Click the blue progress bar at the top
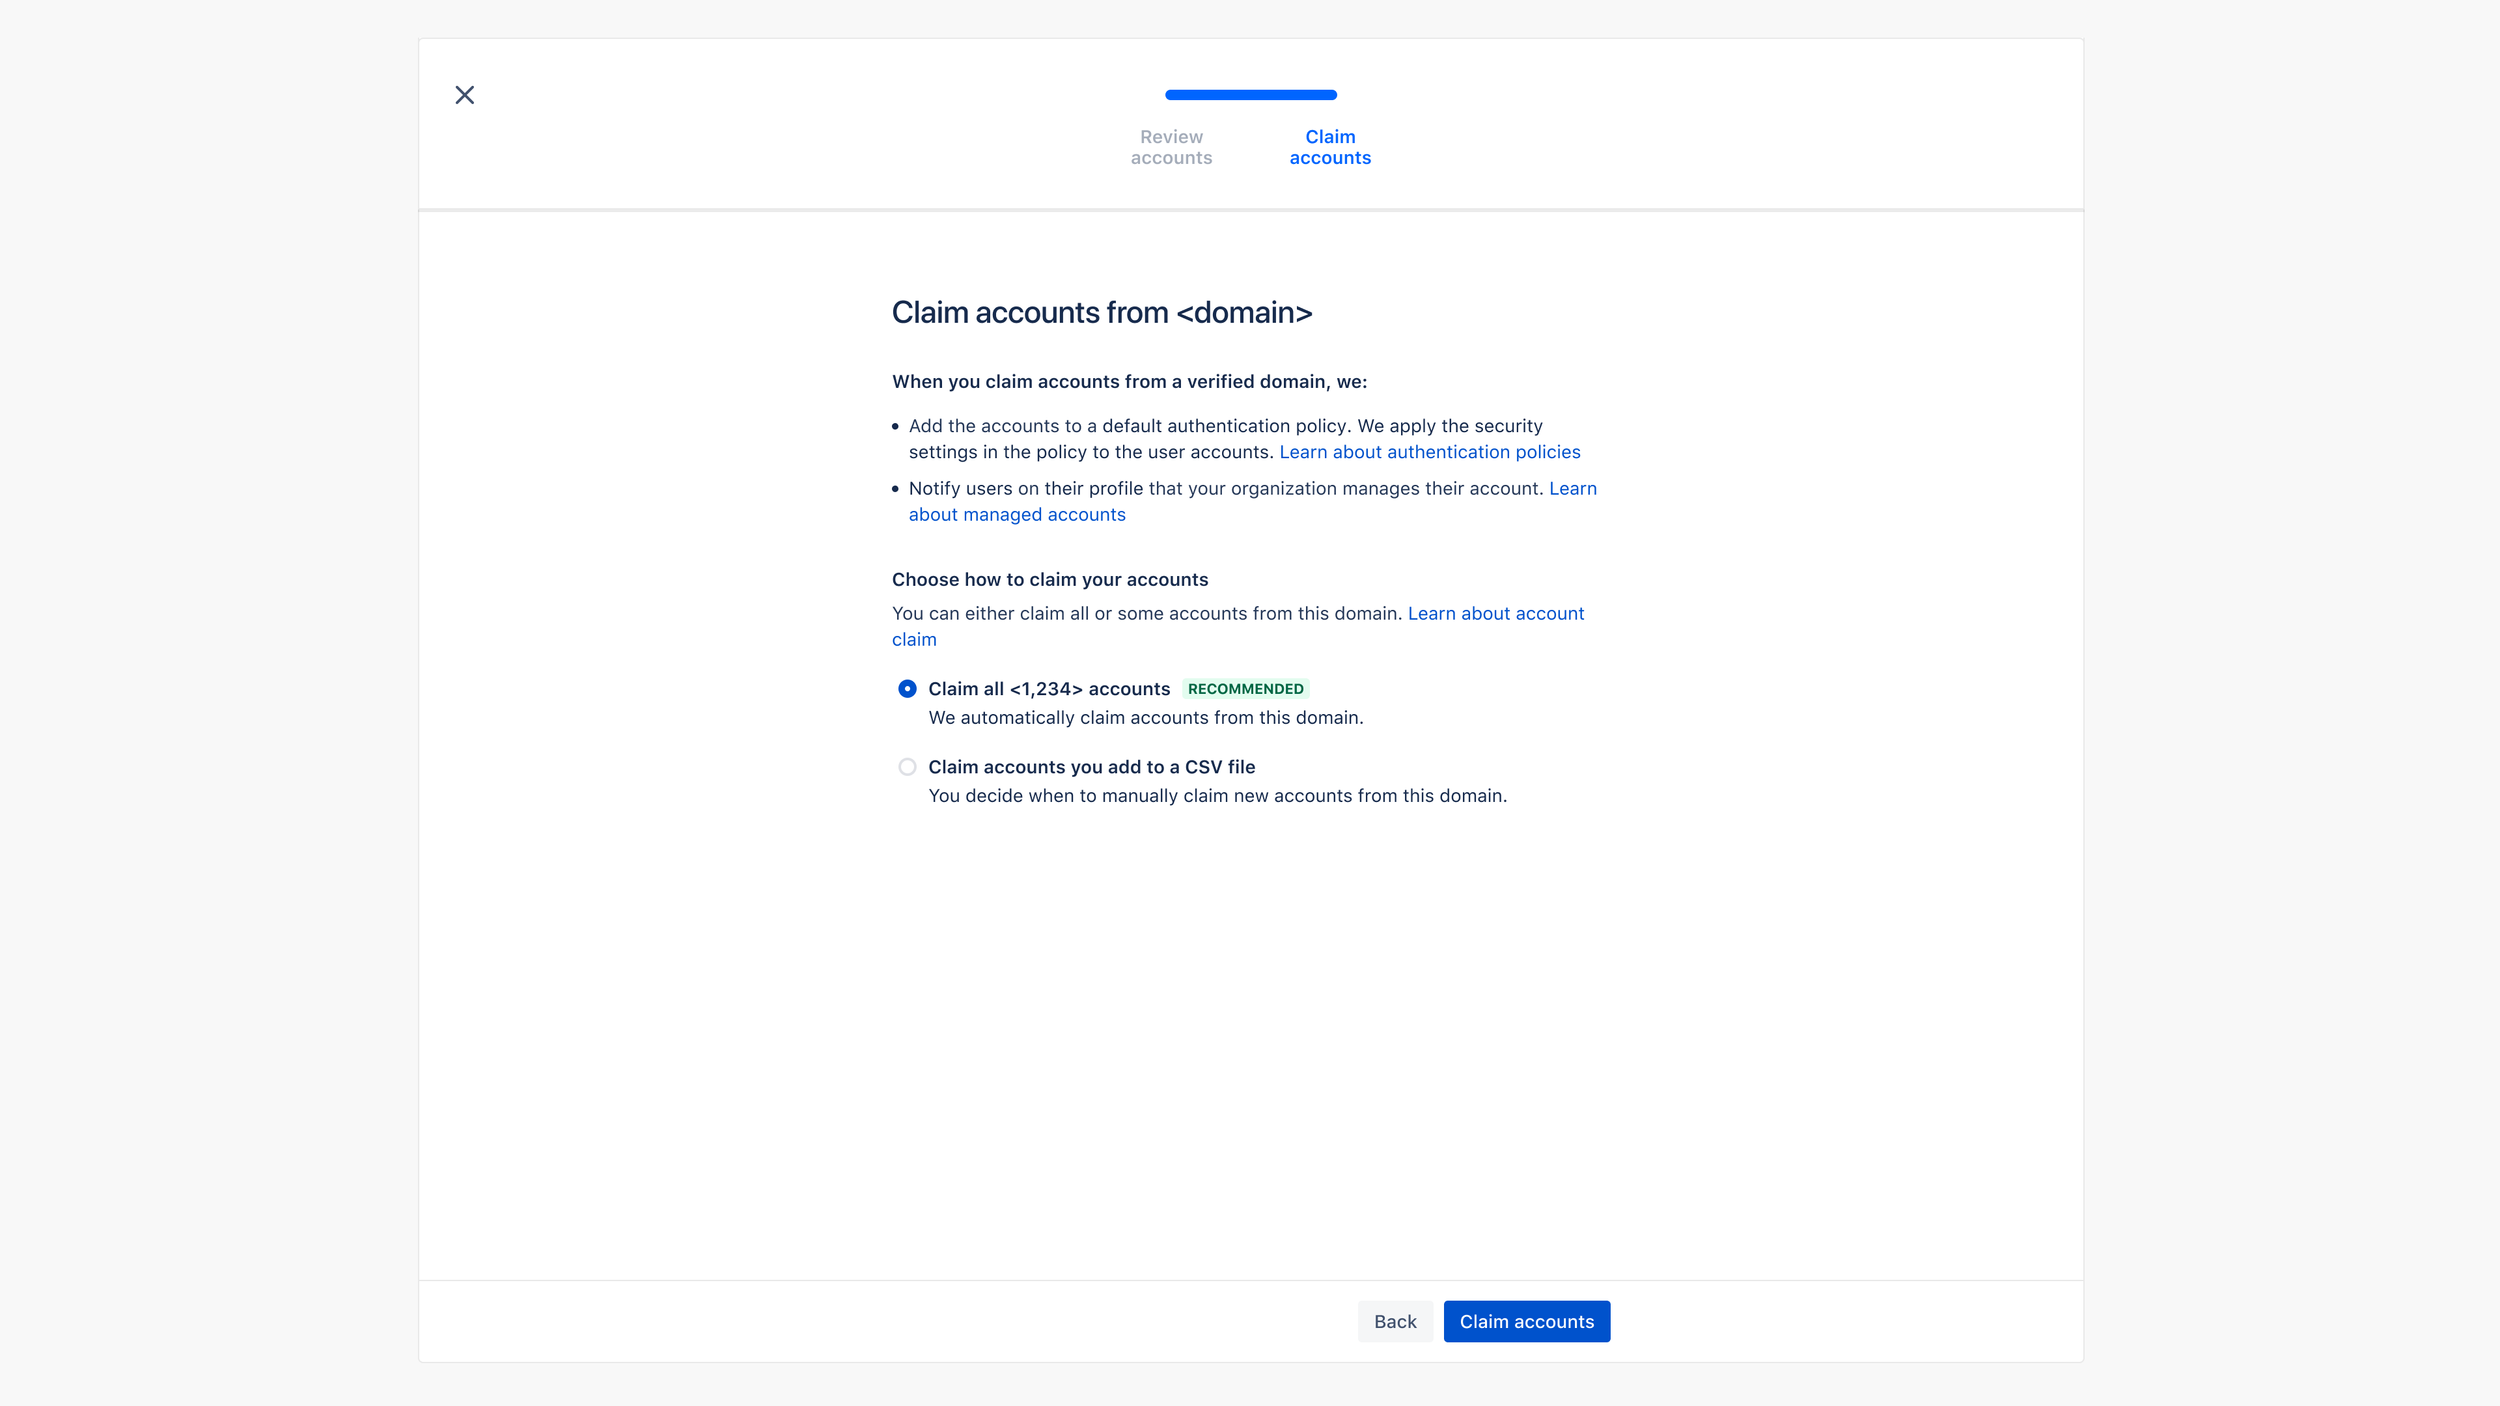 tap(1250, 95)
